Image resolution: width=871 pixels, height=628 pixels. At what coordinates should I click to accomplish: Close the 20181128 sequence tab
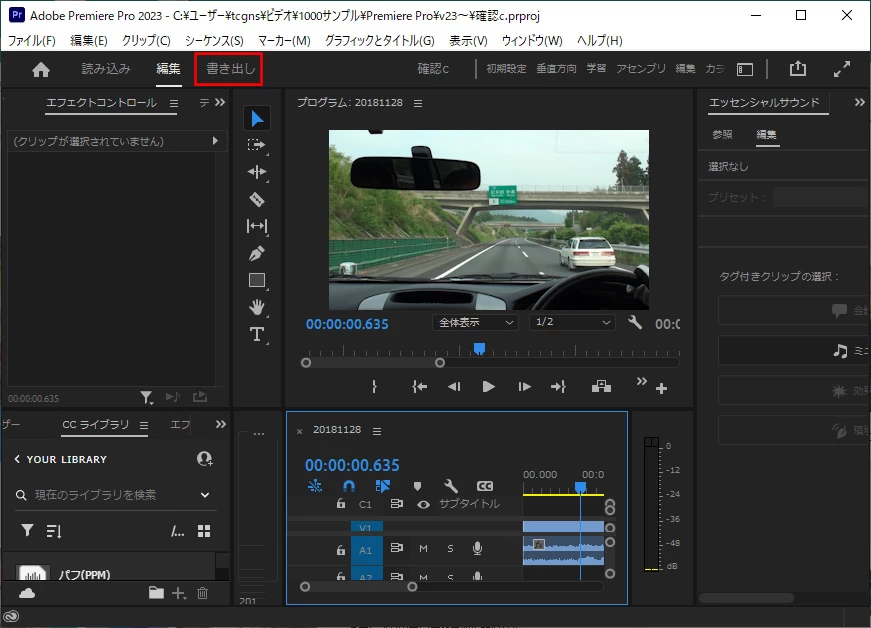coord(299,431)
